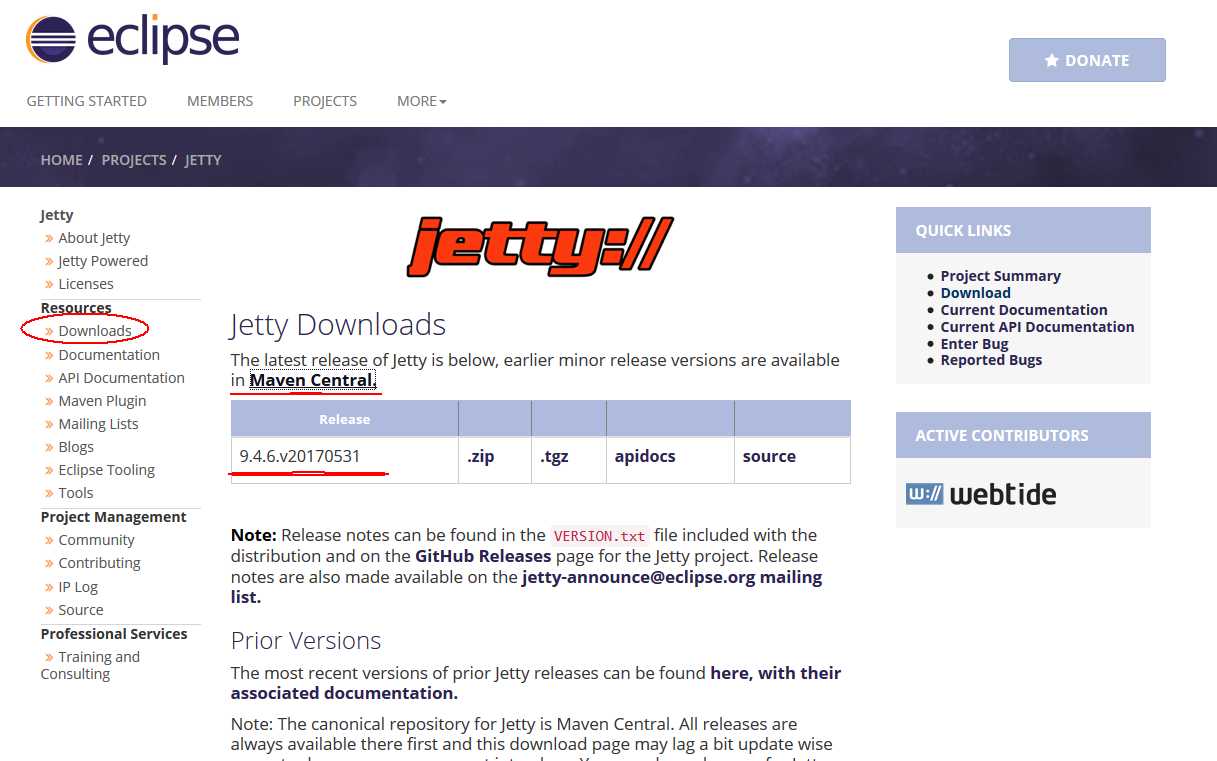Open About Jetty in the sidebar
The height and width of the screenshot is (761, 1217).
click(x=94, y=238)
